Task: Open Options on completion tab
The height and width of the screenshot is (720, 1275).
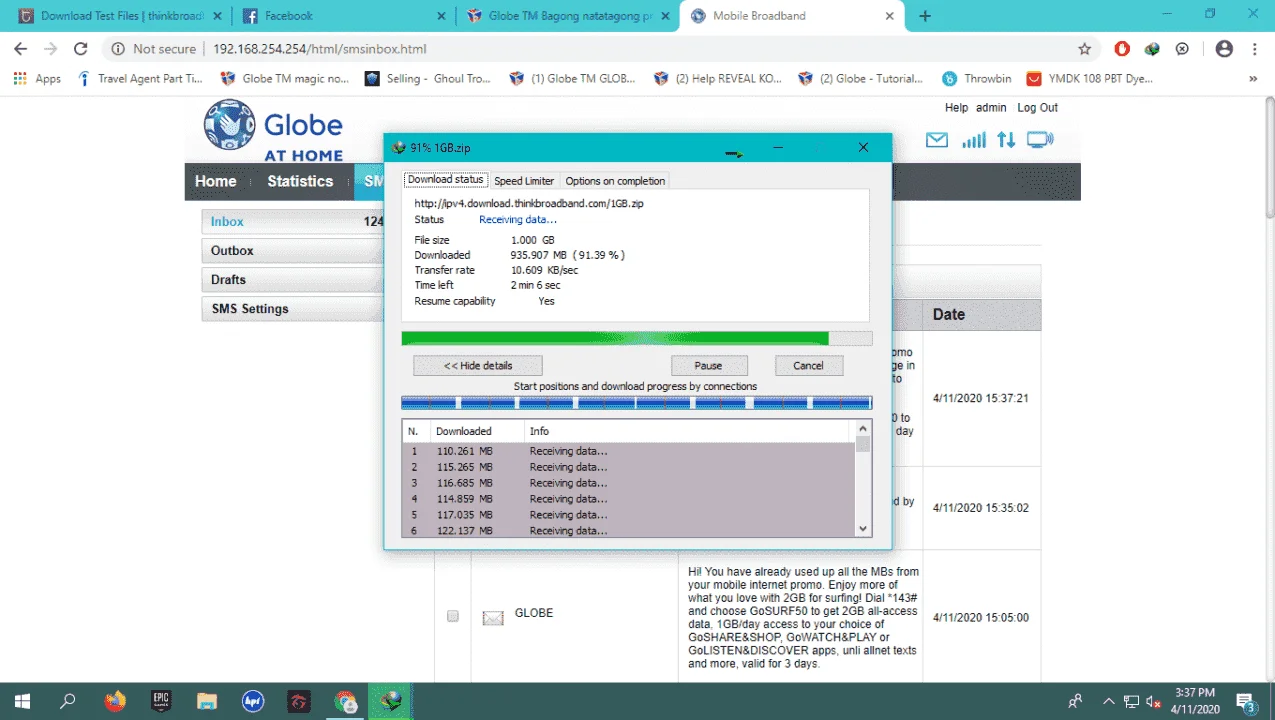Action: pyautogui.click(x=615, y=181)
